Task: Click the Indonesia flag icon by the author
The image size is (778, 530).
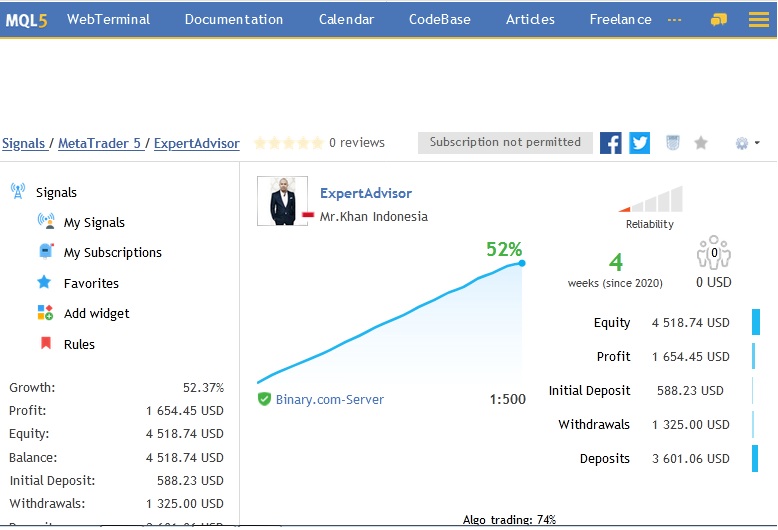Action: [x=308, y=215]
